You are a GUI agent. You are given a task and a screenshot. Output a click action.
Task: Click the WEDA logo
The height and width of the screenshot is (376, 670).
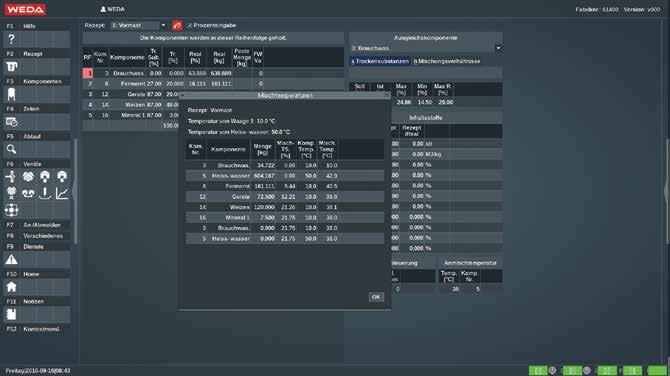25,9
